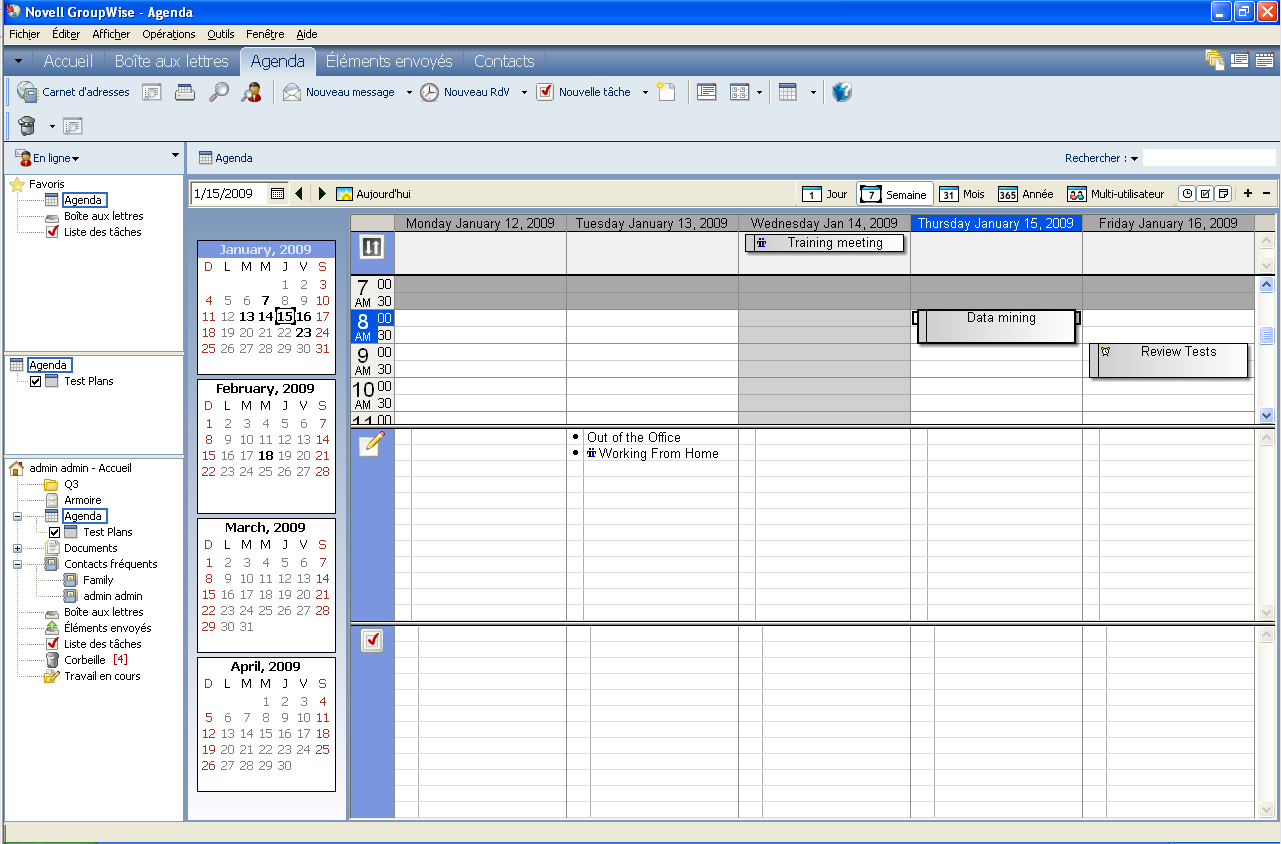This screenshot has height=844, width=1282.
Task: Open Fichier menu
Action: (24, 34)
